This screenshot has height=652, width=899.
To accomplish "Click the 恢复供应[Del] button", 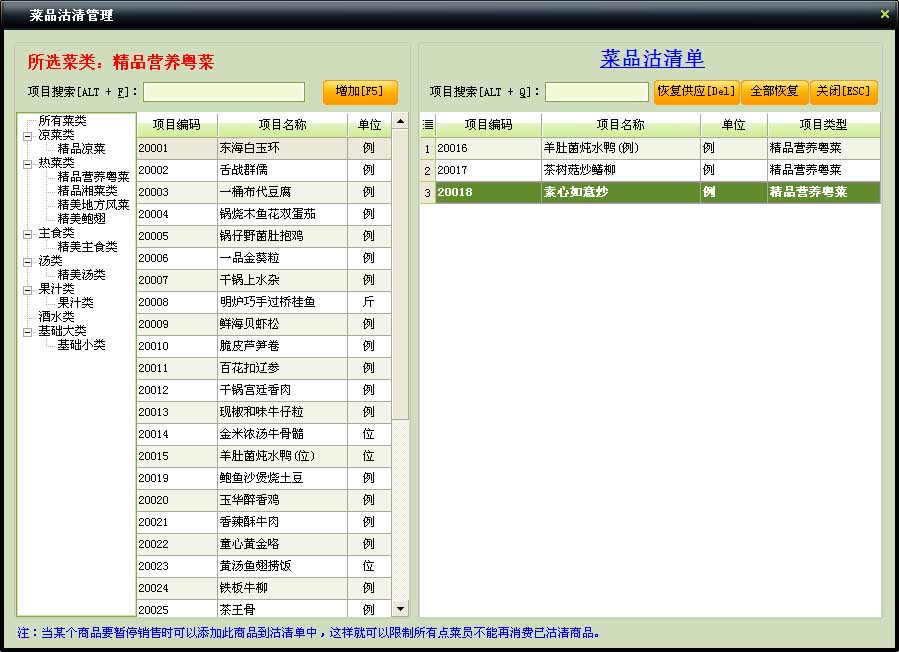I will click(x=696, y=91).
